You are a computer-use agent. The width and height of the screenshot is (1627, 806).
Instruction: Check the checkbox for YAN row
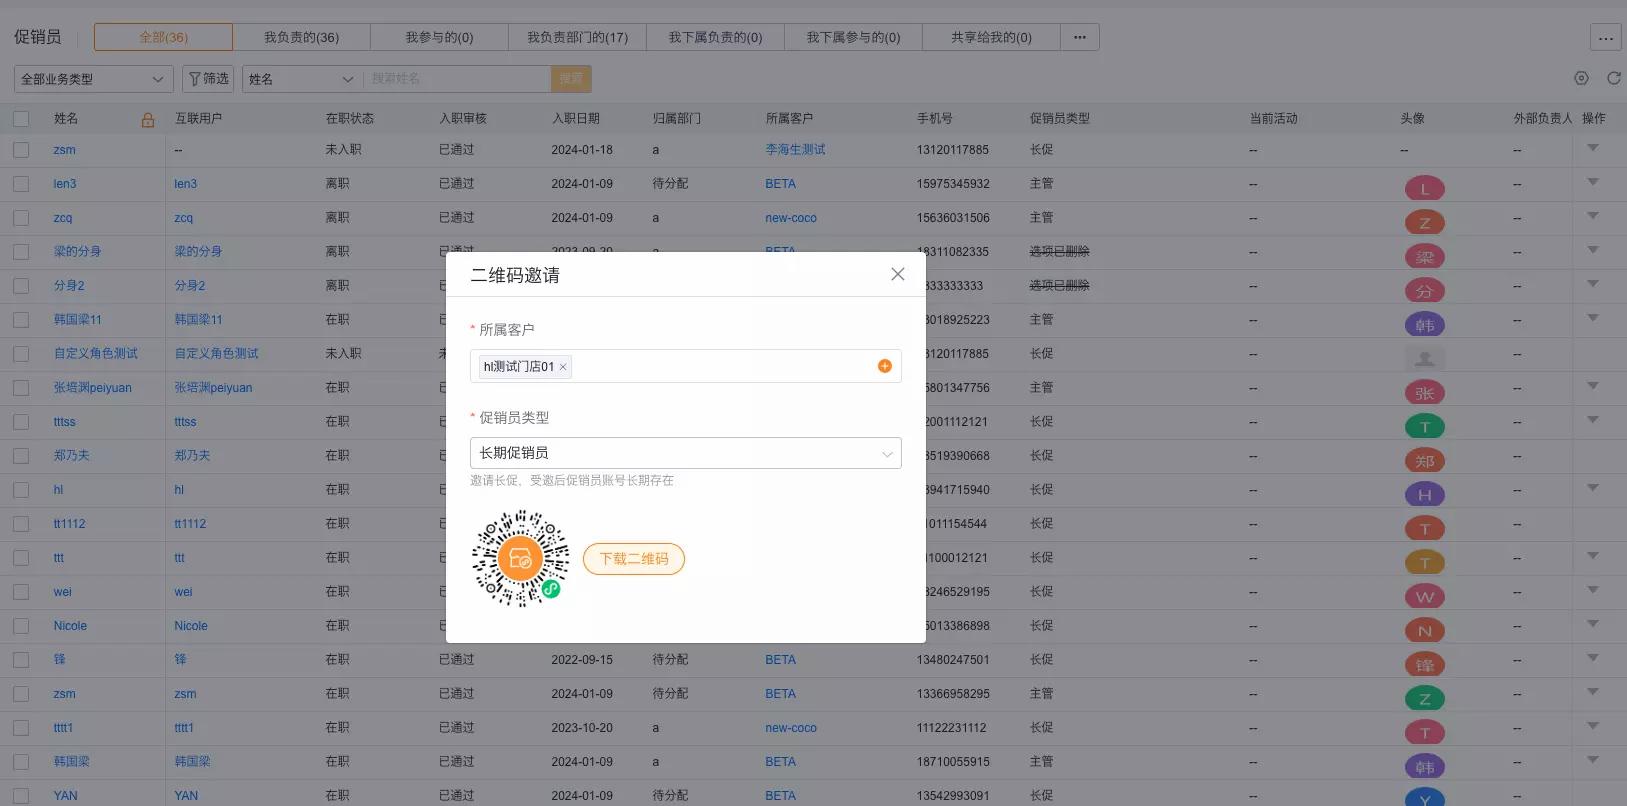21,796
